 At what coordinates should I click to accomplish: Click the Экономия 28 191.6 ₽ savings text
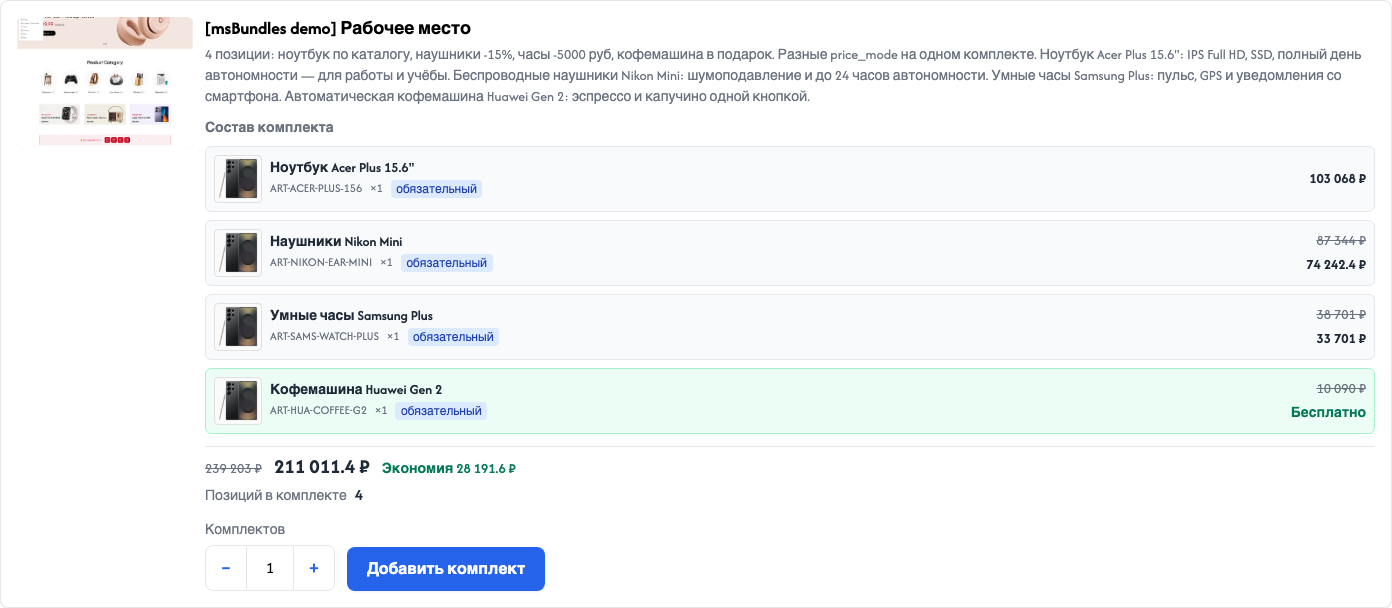pyautogui.click(x=449, y=468)
